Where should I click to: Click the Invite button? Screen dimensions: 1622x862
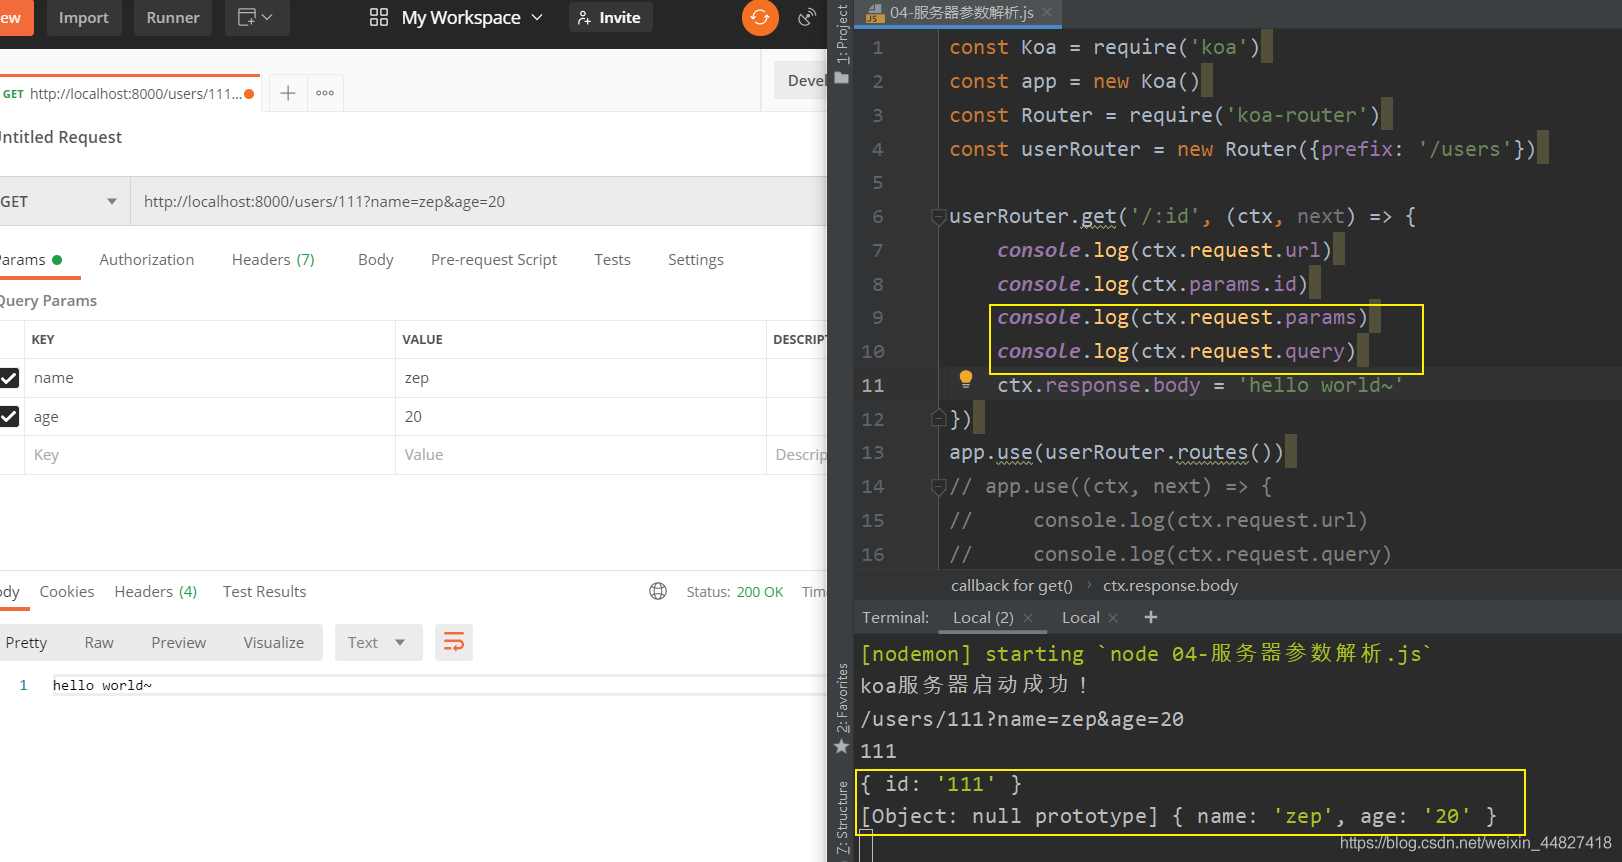click(610, 17)
